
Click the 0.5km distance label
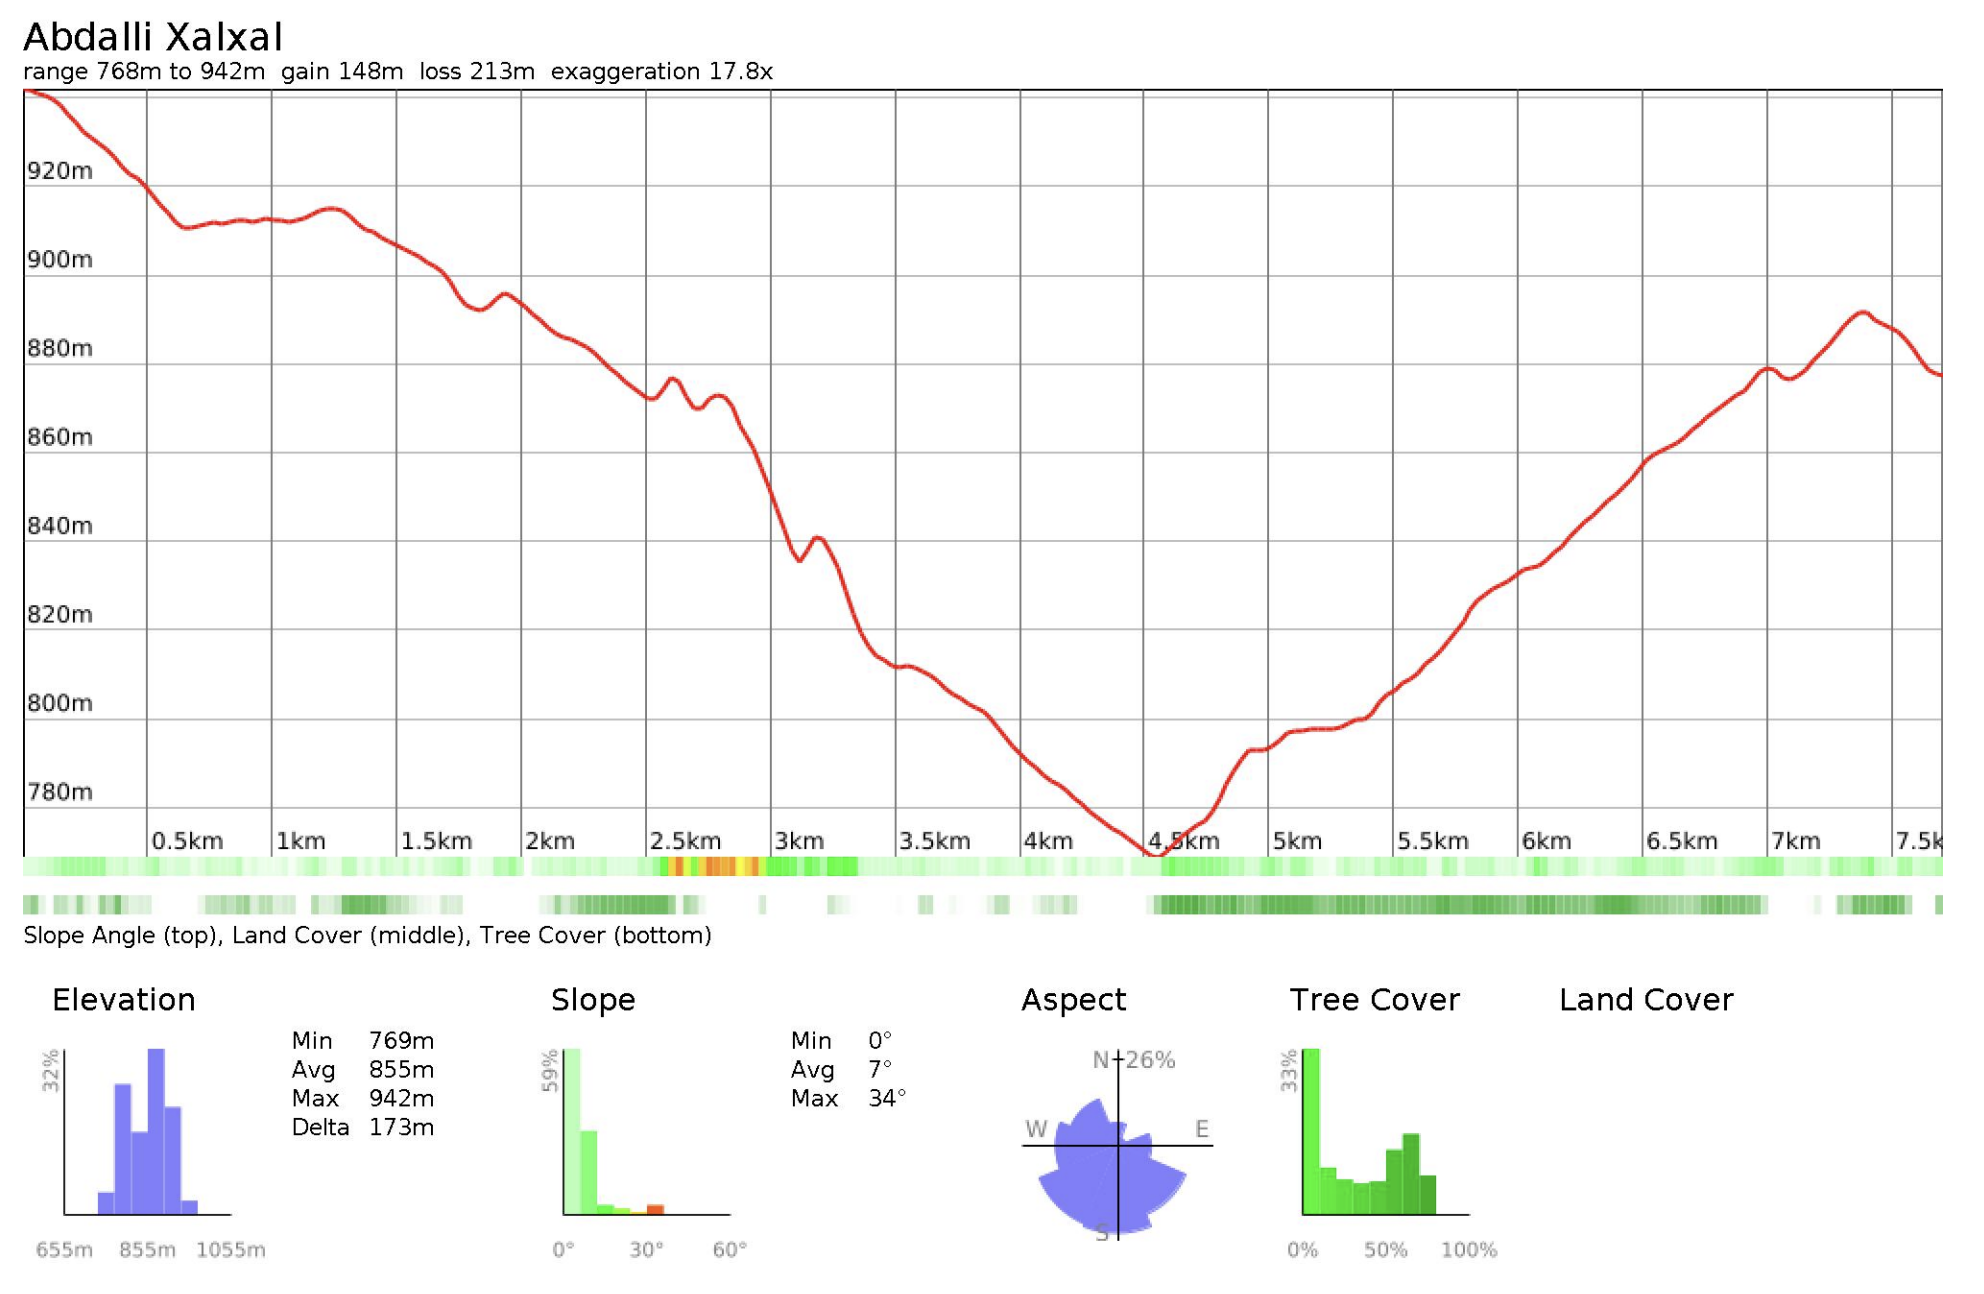[188, 842]
